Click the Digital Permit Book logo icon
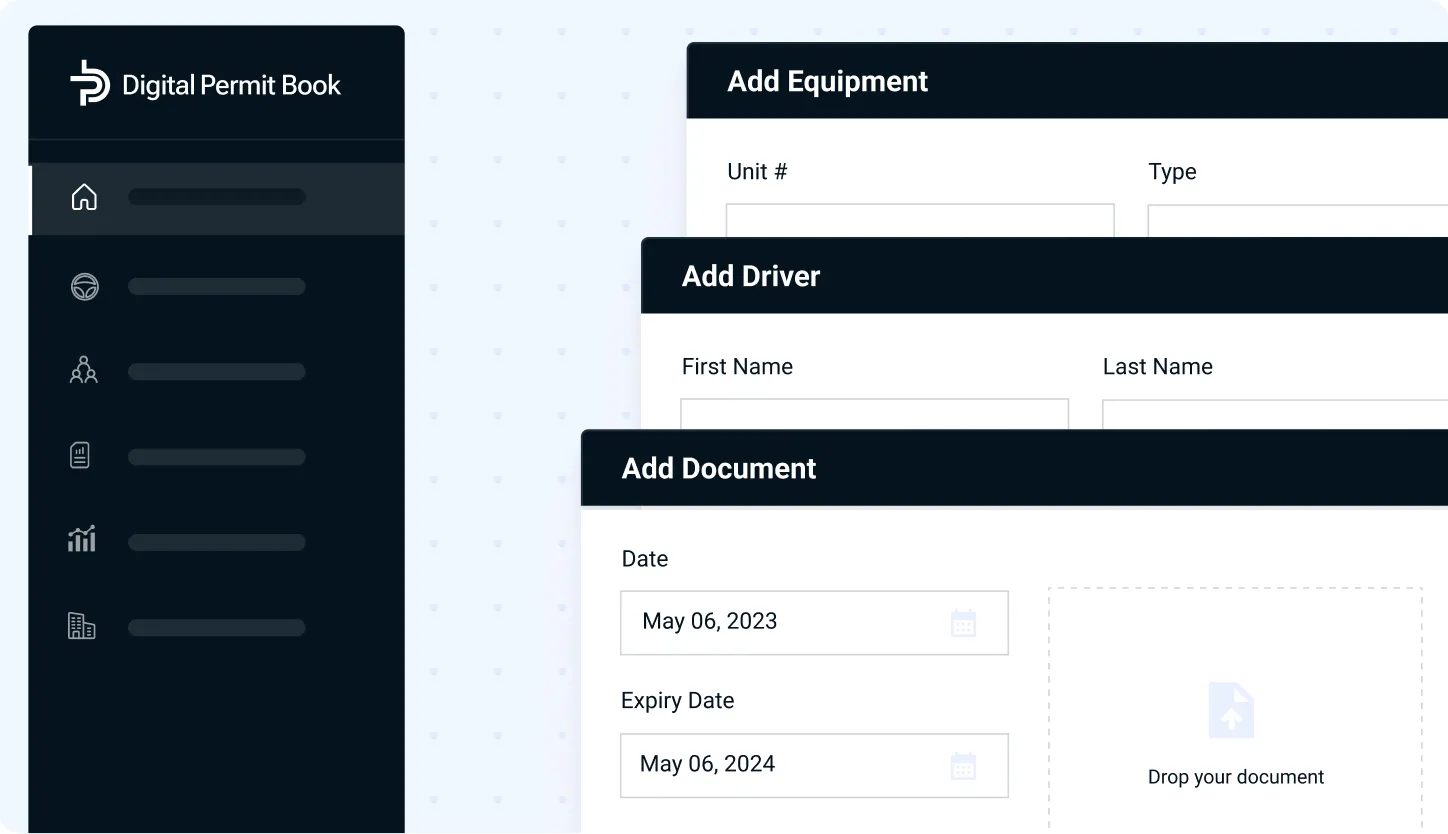 click(90, 83)
